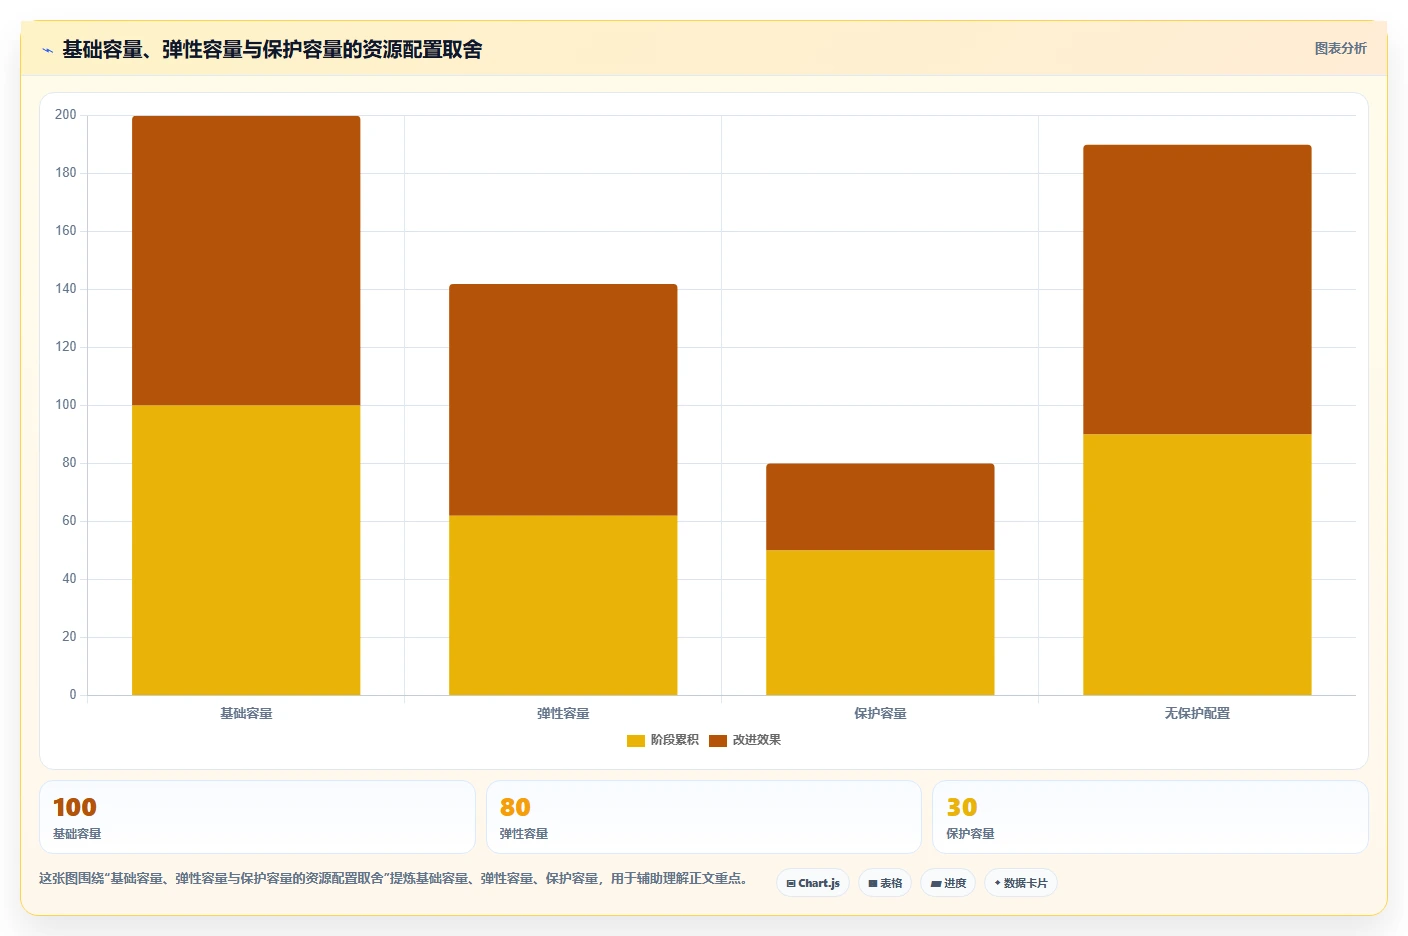
Task: Click the y-axis tick label 200
Action: [66, 115]
